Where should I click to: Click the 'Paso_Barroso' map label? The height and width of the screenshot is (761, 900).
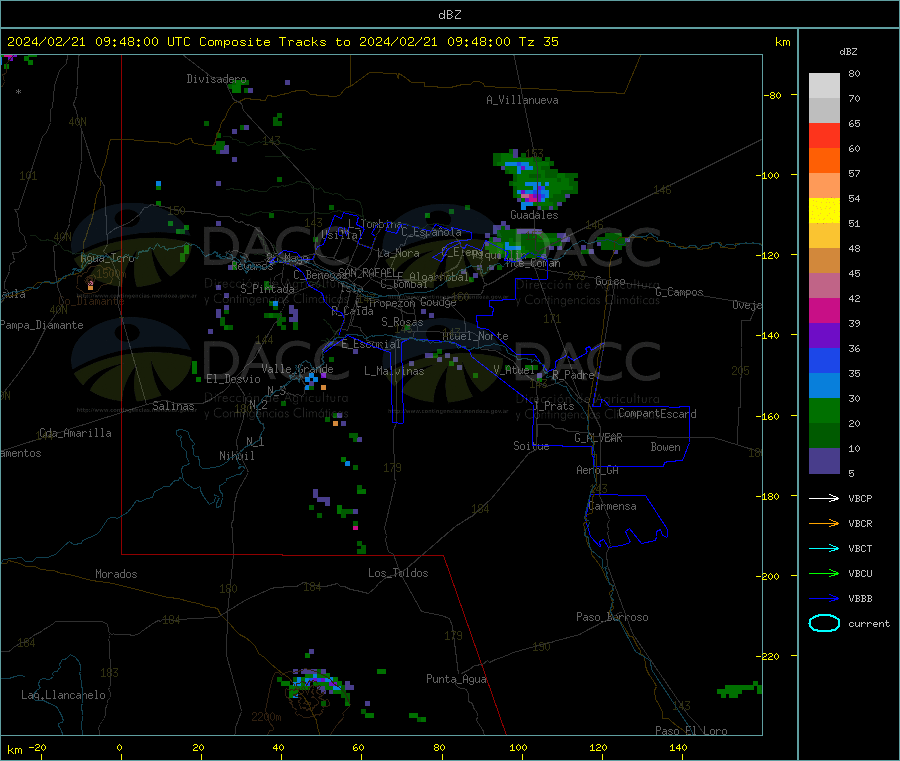coord(612,617)
